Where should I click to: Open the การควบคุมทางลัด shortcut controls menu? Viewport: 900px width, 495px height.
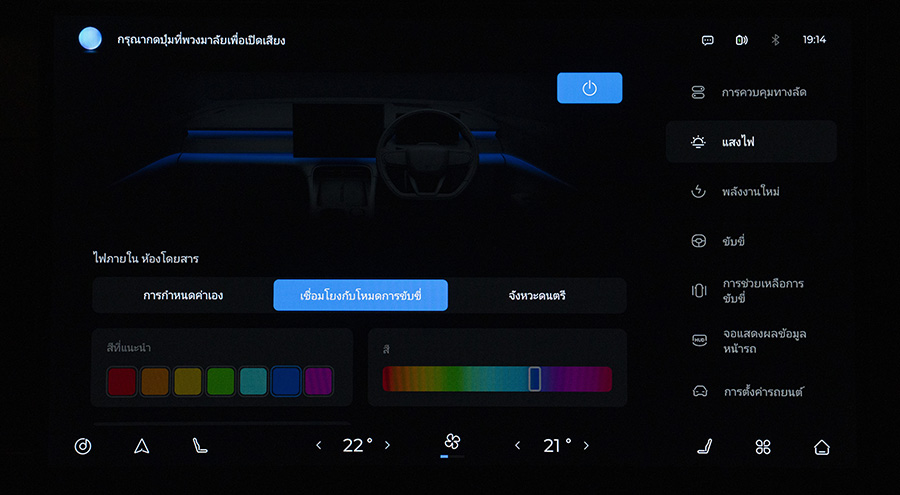751,92
